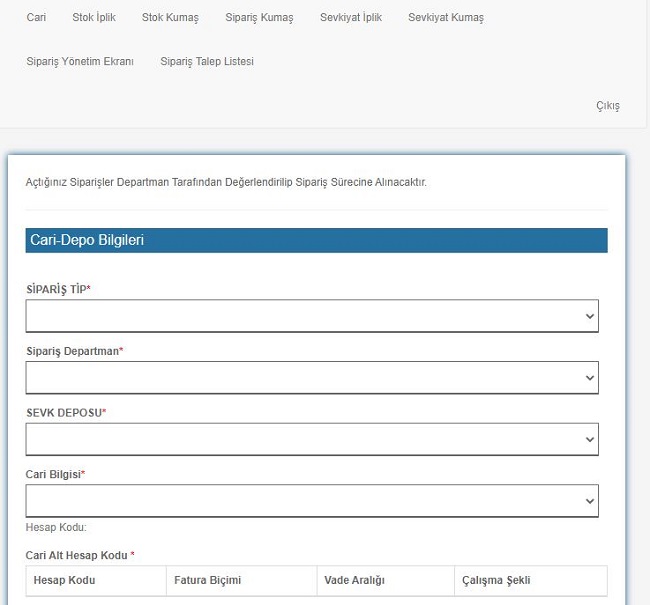Navigate to Sipariş Kumaş
This screenshot has height=605, width=650.
click(x=259, y=17)
